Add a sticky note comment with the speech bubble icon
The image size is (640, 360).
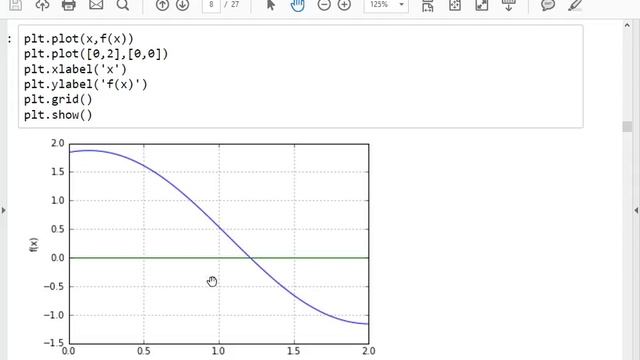[x=548, y=5]
